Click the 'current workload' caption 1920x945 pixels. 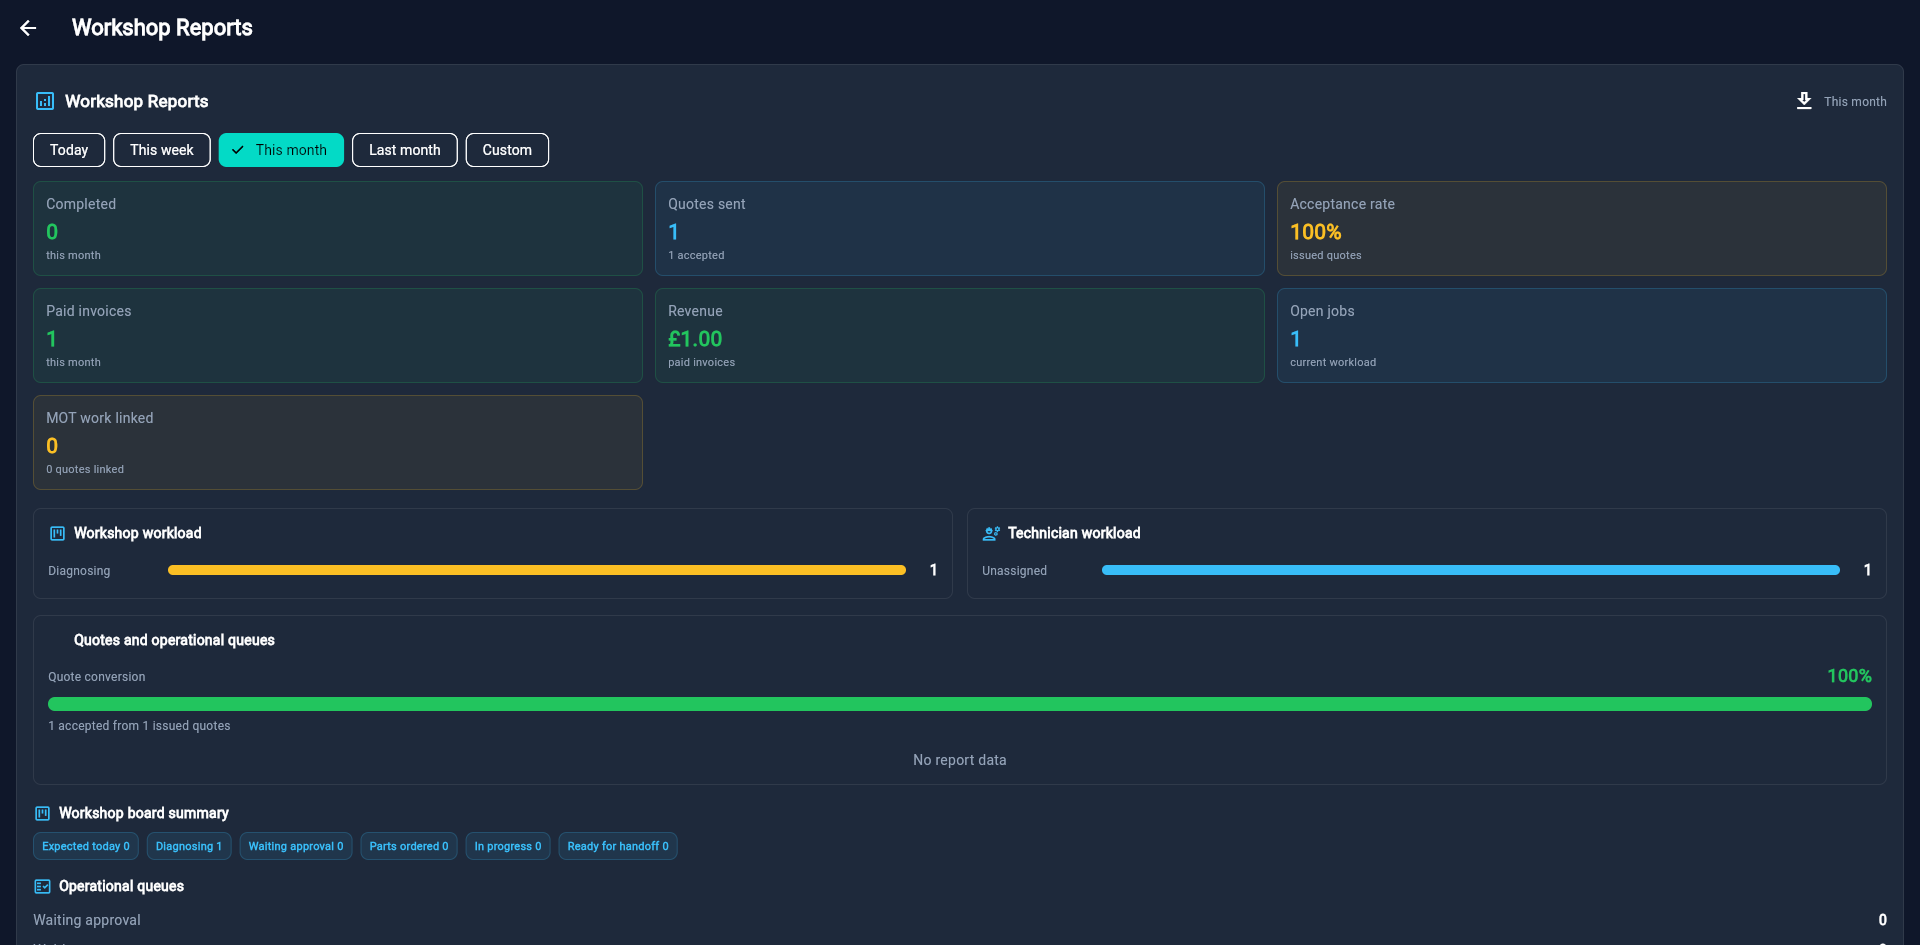coord(1333,362)
